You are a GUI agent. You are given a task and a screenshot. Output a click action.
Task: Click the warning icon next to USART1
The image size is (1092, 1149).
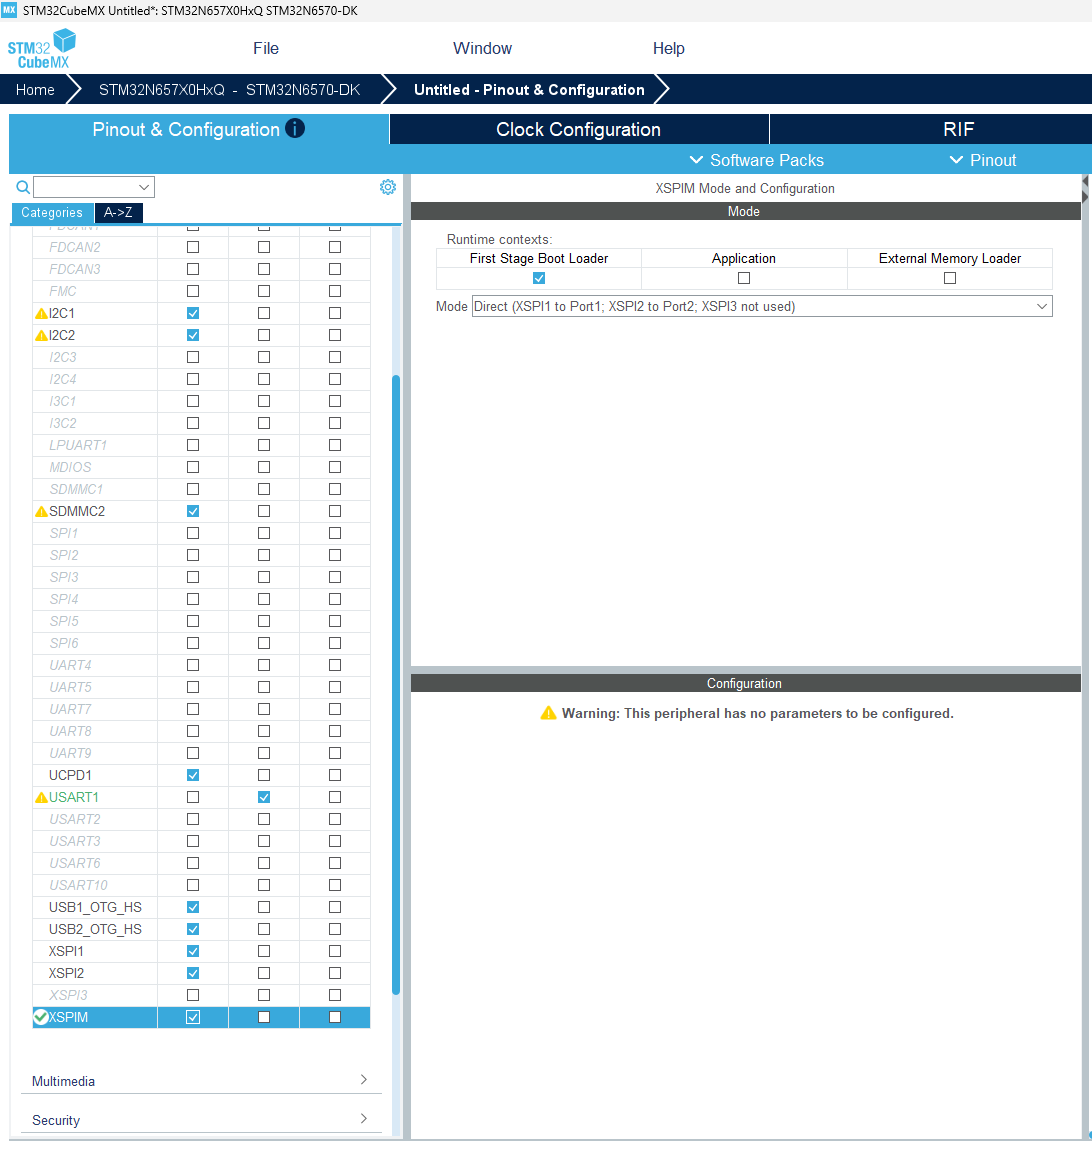[x=42, y=797]
